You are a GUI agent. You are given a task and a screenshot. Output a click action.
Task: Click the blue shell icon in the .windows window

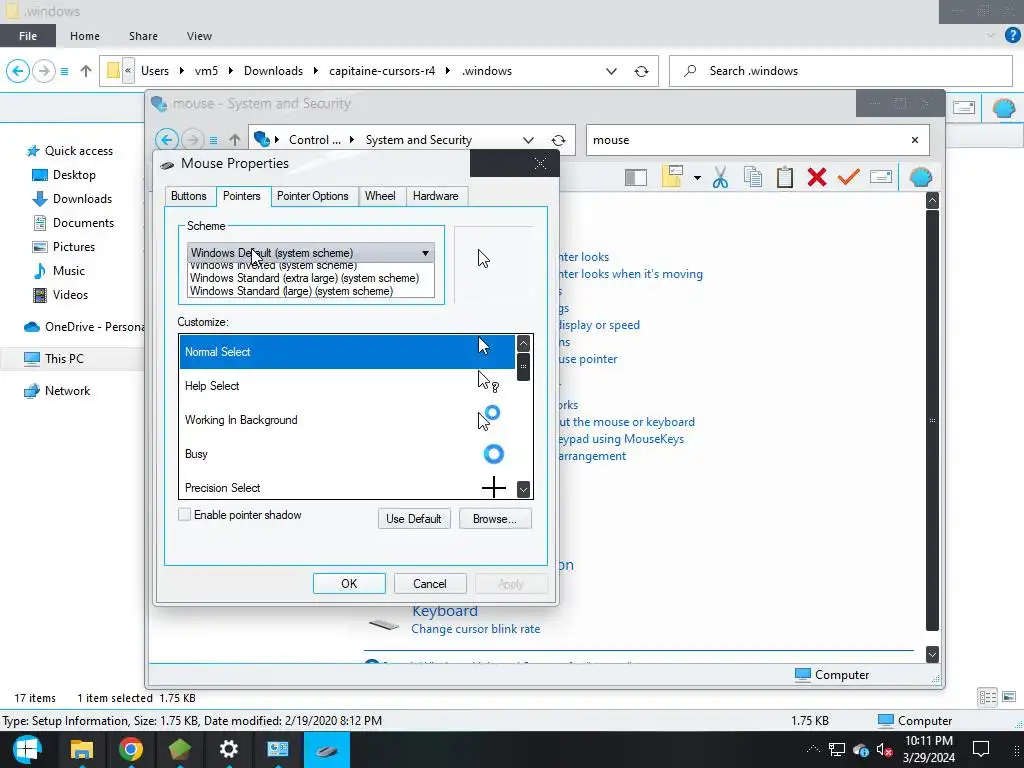coord(1004,107)
